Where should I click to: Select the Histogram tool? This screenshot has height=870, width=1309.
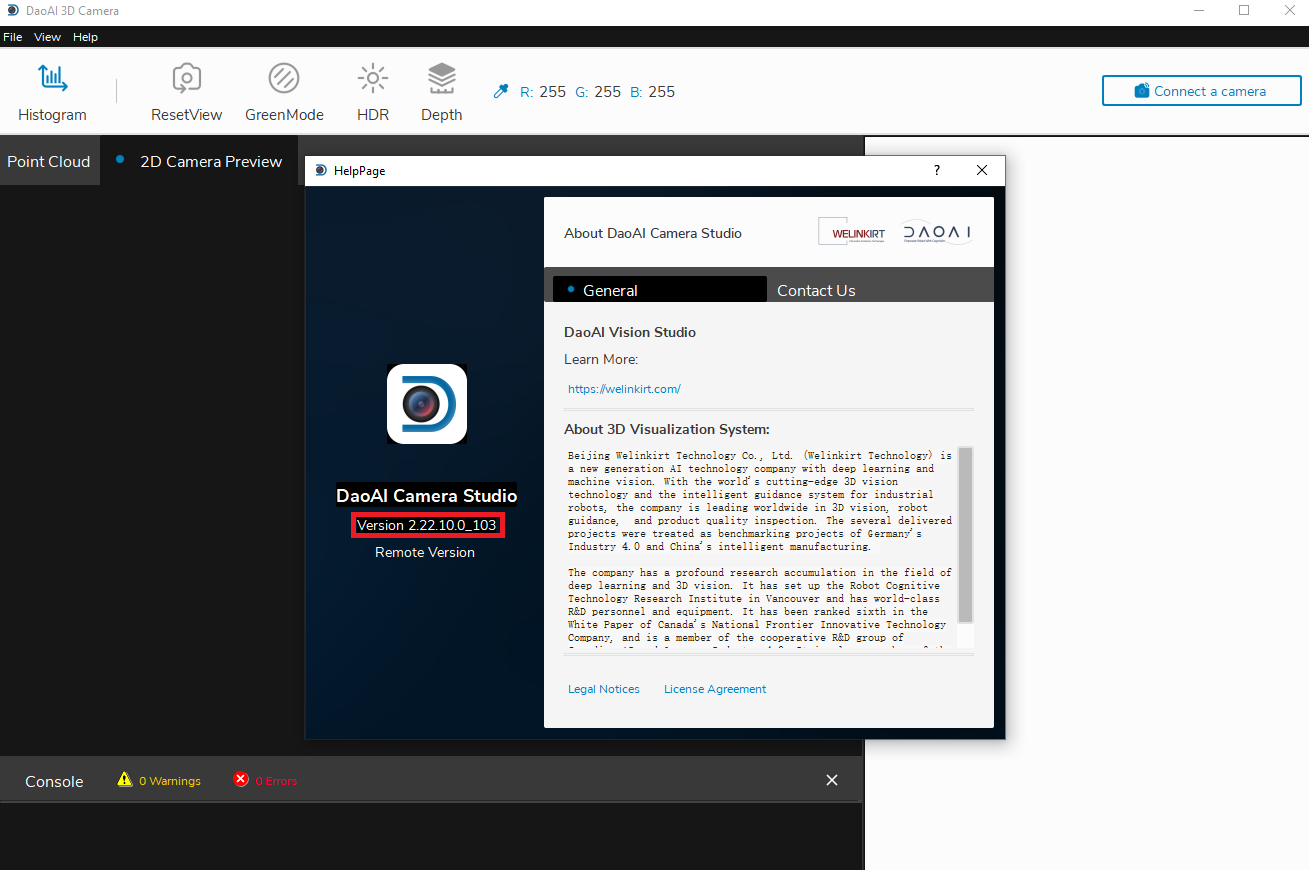tap(52, 90)
